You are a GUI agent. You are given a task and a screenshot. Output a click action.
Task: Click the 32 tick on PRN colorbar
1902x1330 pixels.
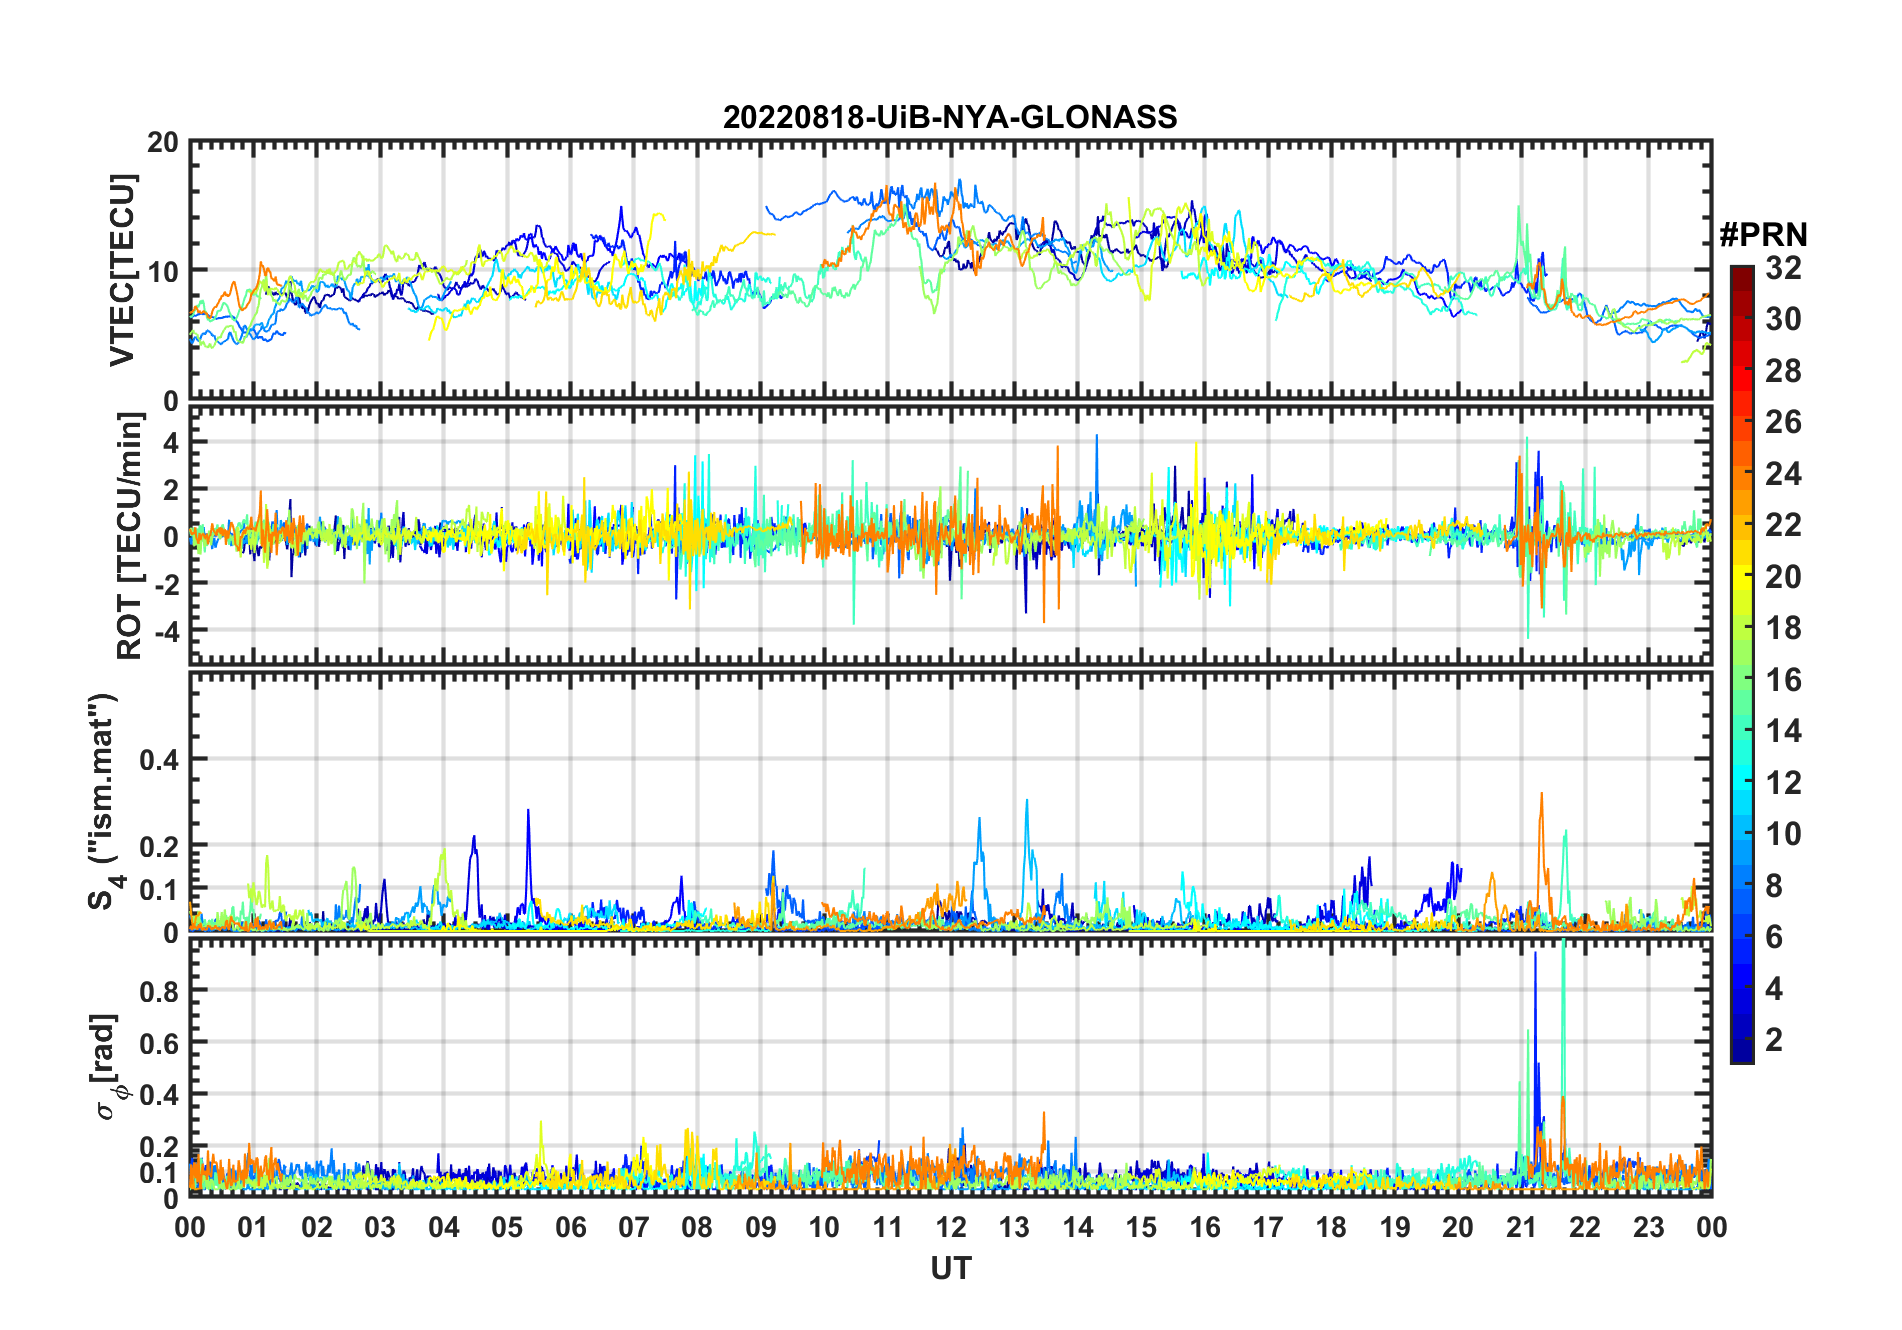tap(1783, 268)
